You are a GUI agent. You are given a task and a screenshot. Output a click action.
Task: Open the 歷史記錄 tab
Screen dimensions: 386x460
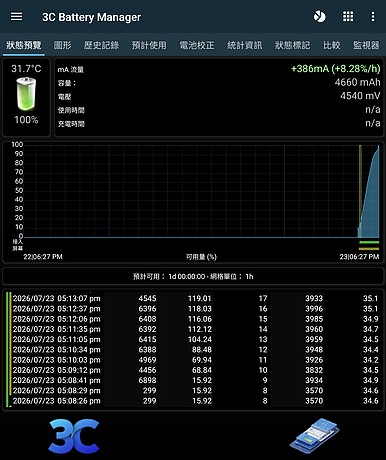(x=101, y=45)
